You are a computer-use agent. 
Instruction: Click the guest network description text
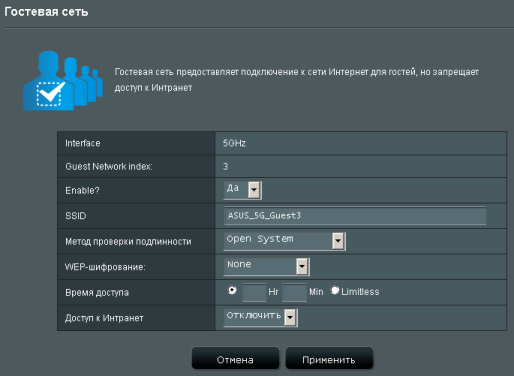[x=296, y=80]
